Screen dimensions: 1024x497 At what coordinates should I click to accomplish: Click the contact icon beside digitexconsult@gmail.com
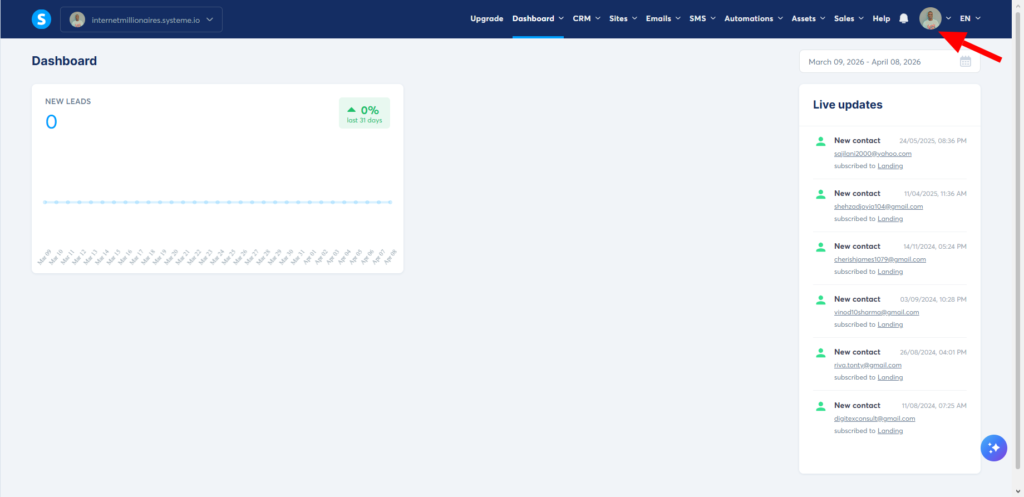coord(821,405)
